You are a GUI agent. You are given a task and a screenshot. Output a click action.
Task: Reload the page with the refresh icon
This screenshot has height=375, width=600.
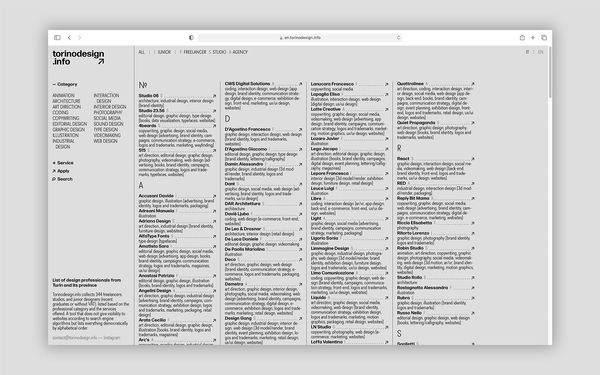pos(398,38)
